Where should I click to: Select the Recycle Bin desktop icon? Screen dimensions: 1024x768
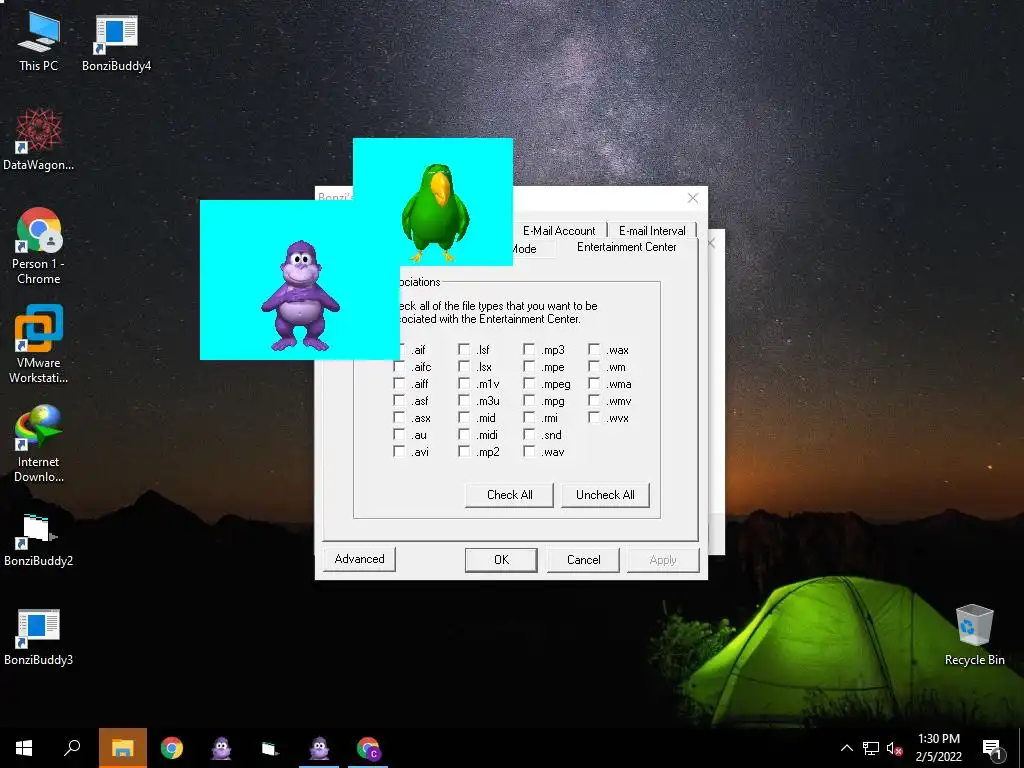pos(974,635)
